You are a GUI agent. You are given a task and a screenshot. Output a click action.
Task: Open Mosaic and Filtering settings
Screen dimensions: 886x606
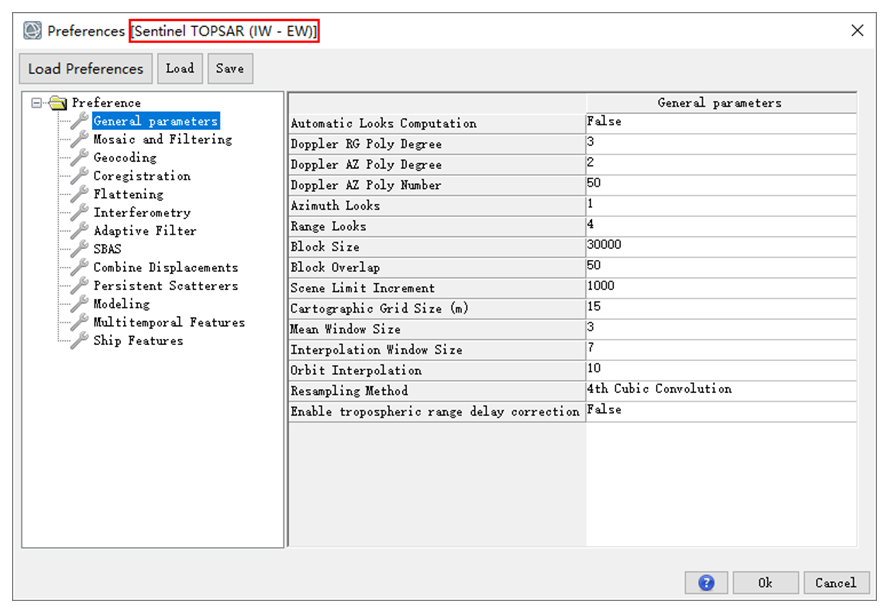pyautogui.click(x=163, y=139)
